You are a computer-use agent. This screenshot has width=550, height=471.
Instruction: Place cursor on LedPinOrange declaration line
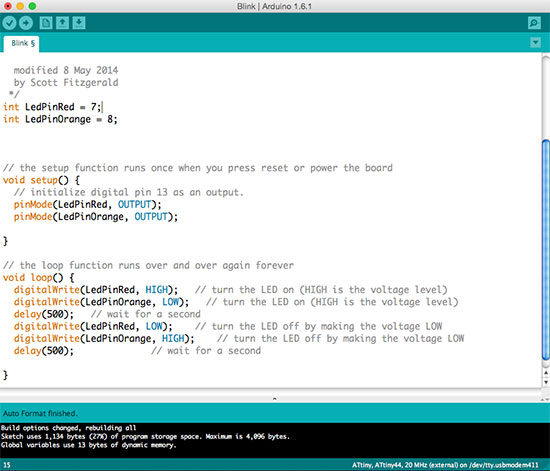[x=60, y=119]
